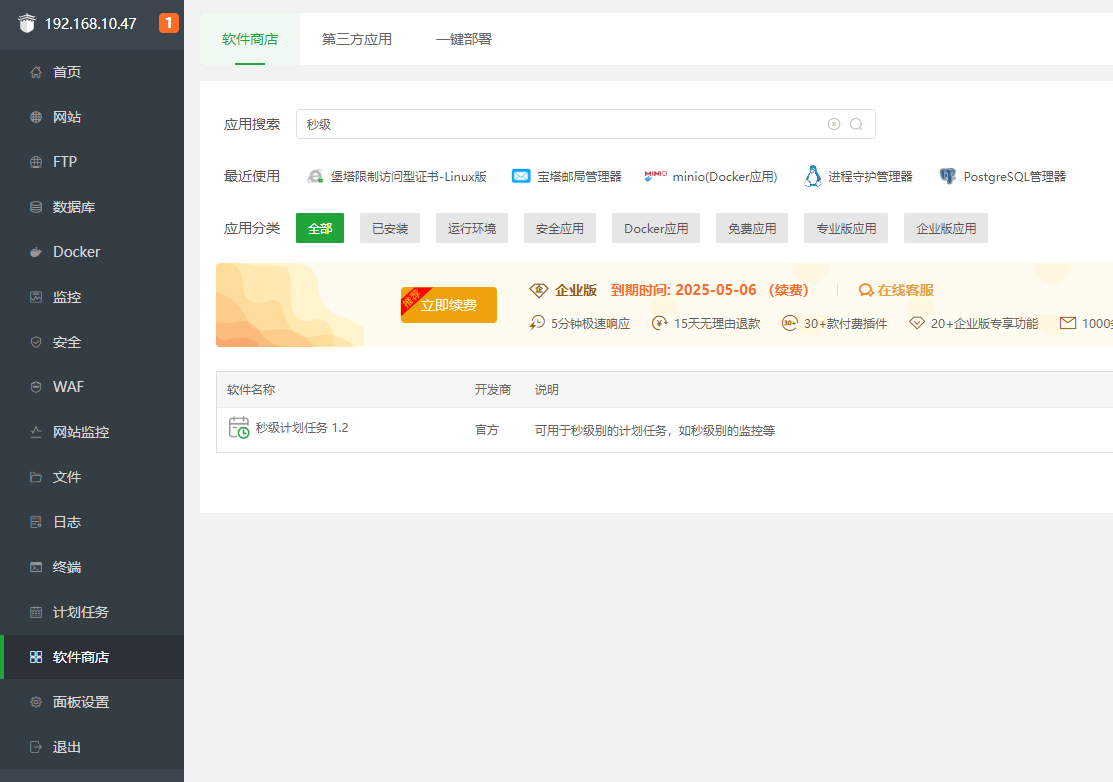This screenshot has height=782, width=1113.
Task: Click the 计划任务 calendar icon in sidebar
Action: (x=35, y=612)
